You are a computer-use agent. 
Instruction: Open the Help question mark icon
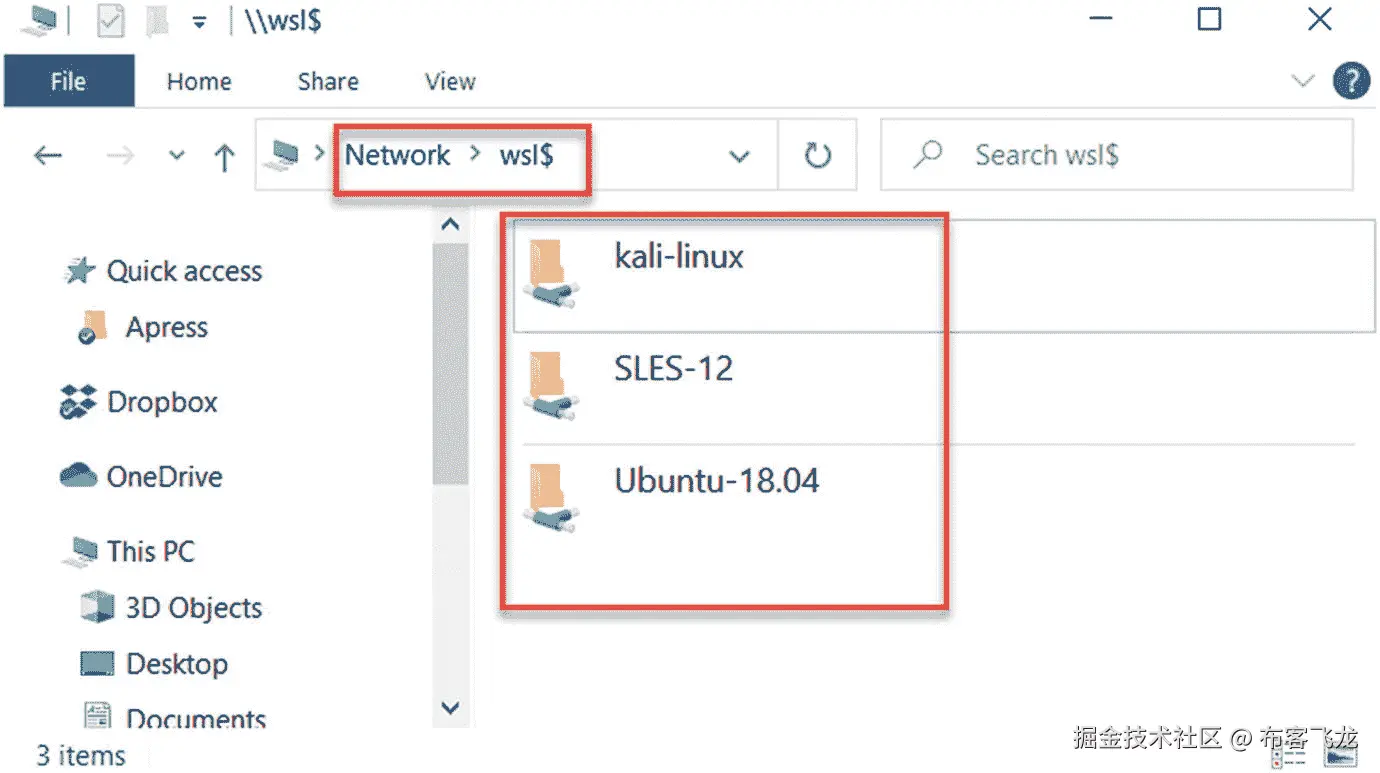tap(1351, 81)
